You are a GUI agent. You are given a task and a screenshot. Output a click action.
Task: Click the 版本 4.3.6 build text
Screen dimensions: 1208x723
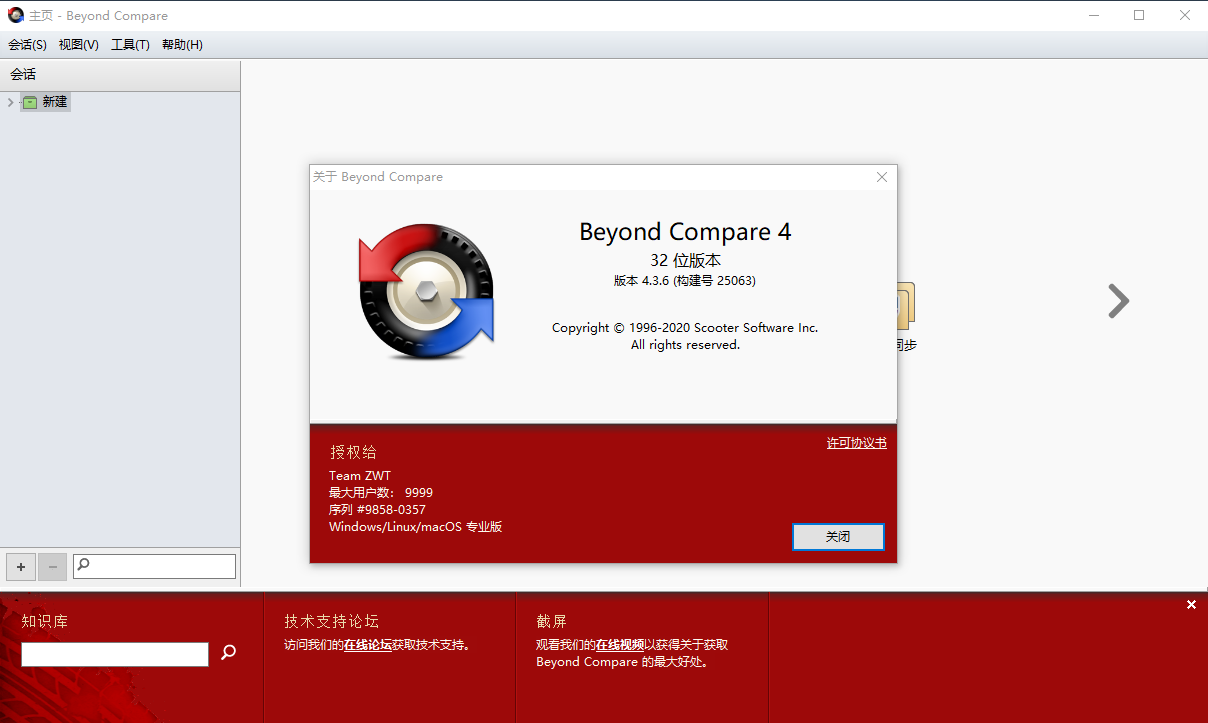click(x=685, y=281)
